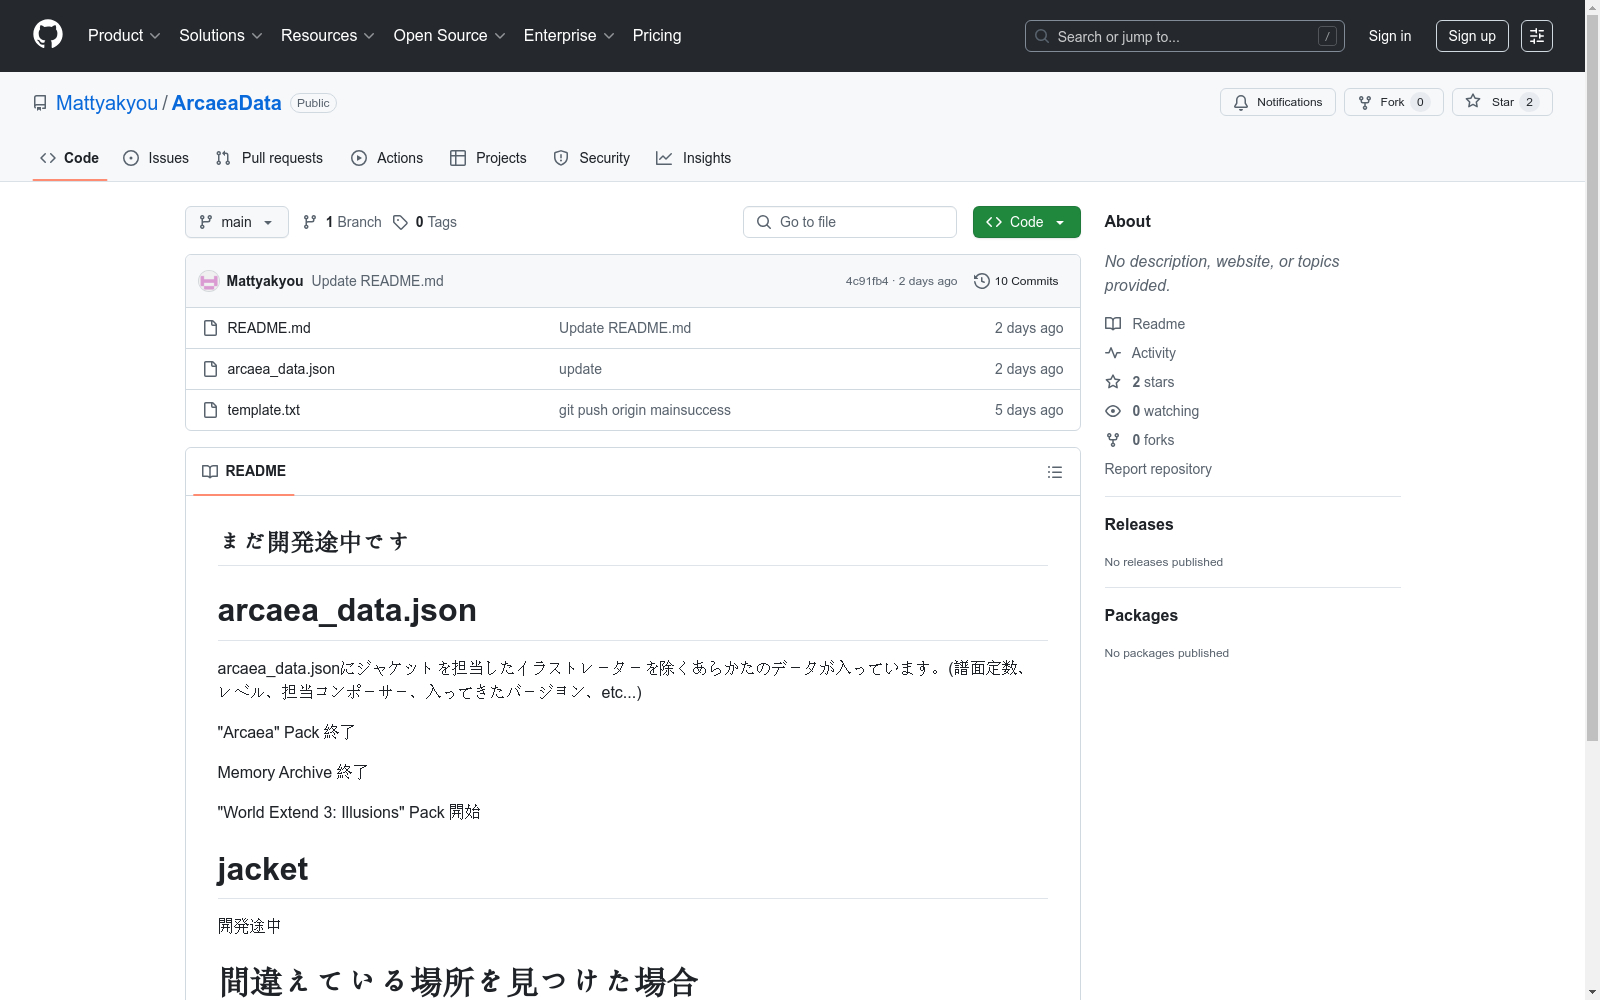Screen dimensions: 1600x1000
Task: Switch to the Code tab
Action: click(69, 158)
